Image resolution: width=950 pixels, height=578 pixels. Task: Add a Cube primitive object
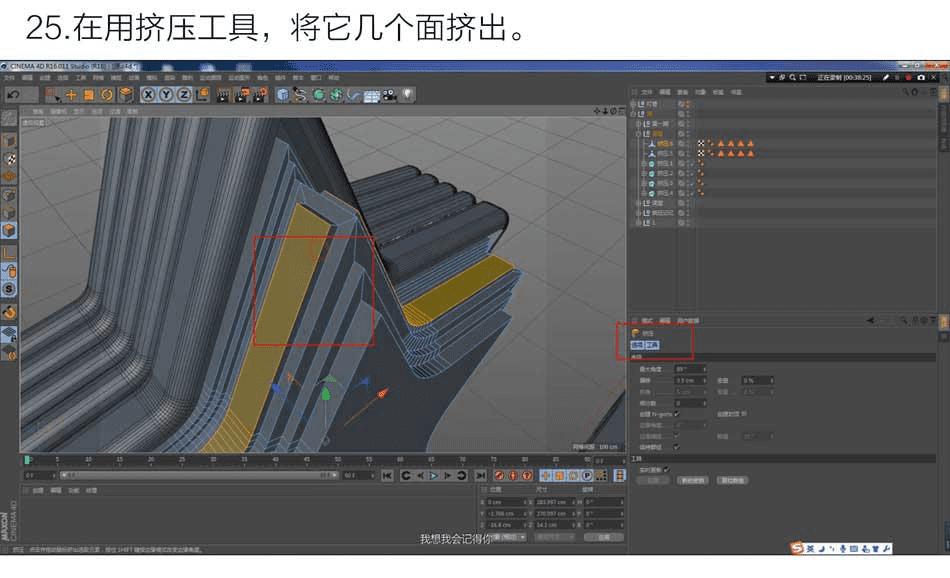click(282, 95)
